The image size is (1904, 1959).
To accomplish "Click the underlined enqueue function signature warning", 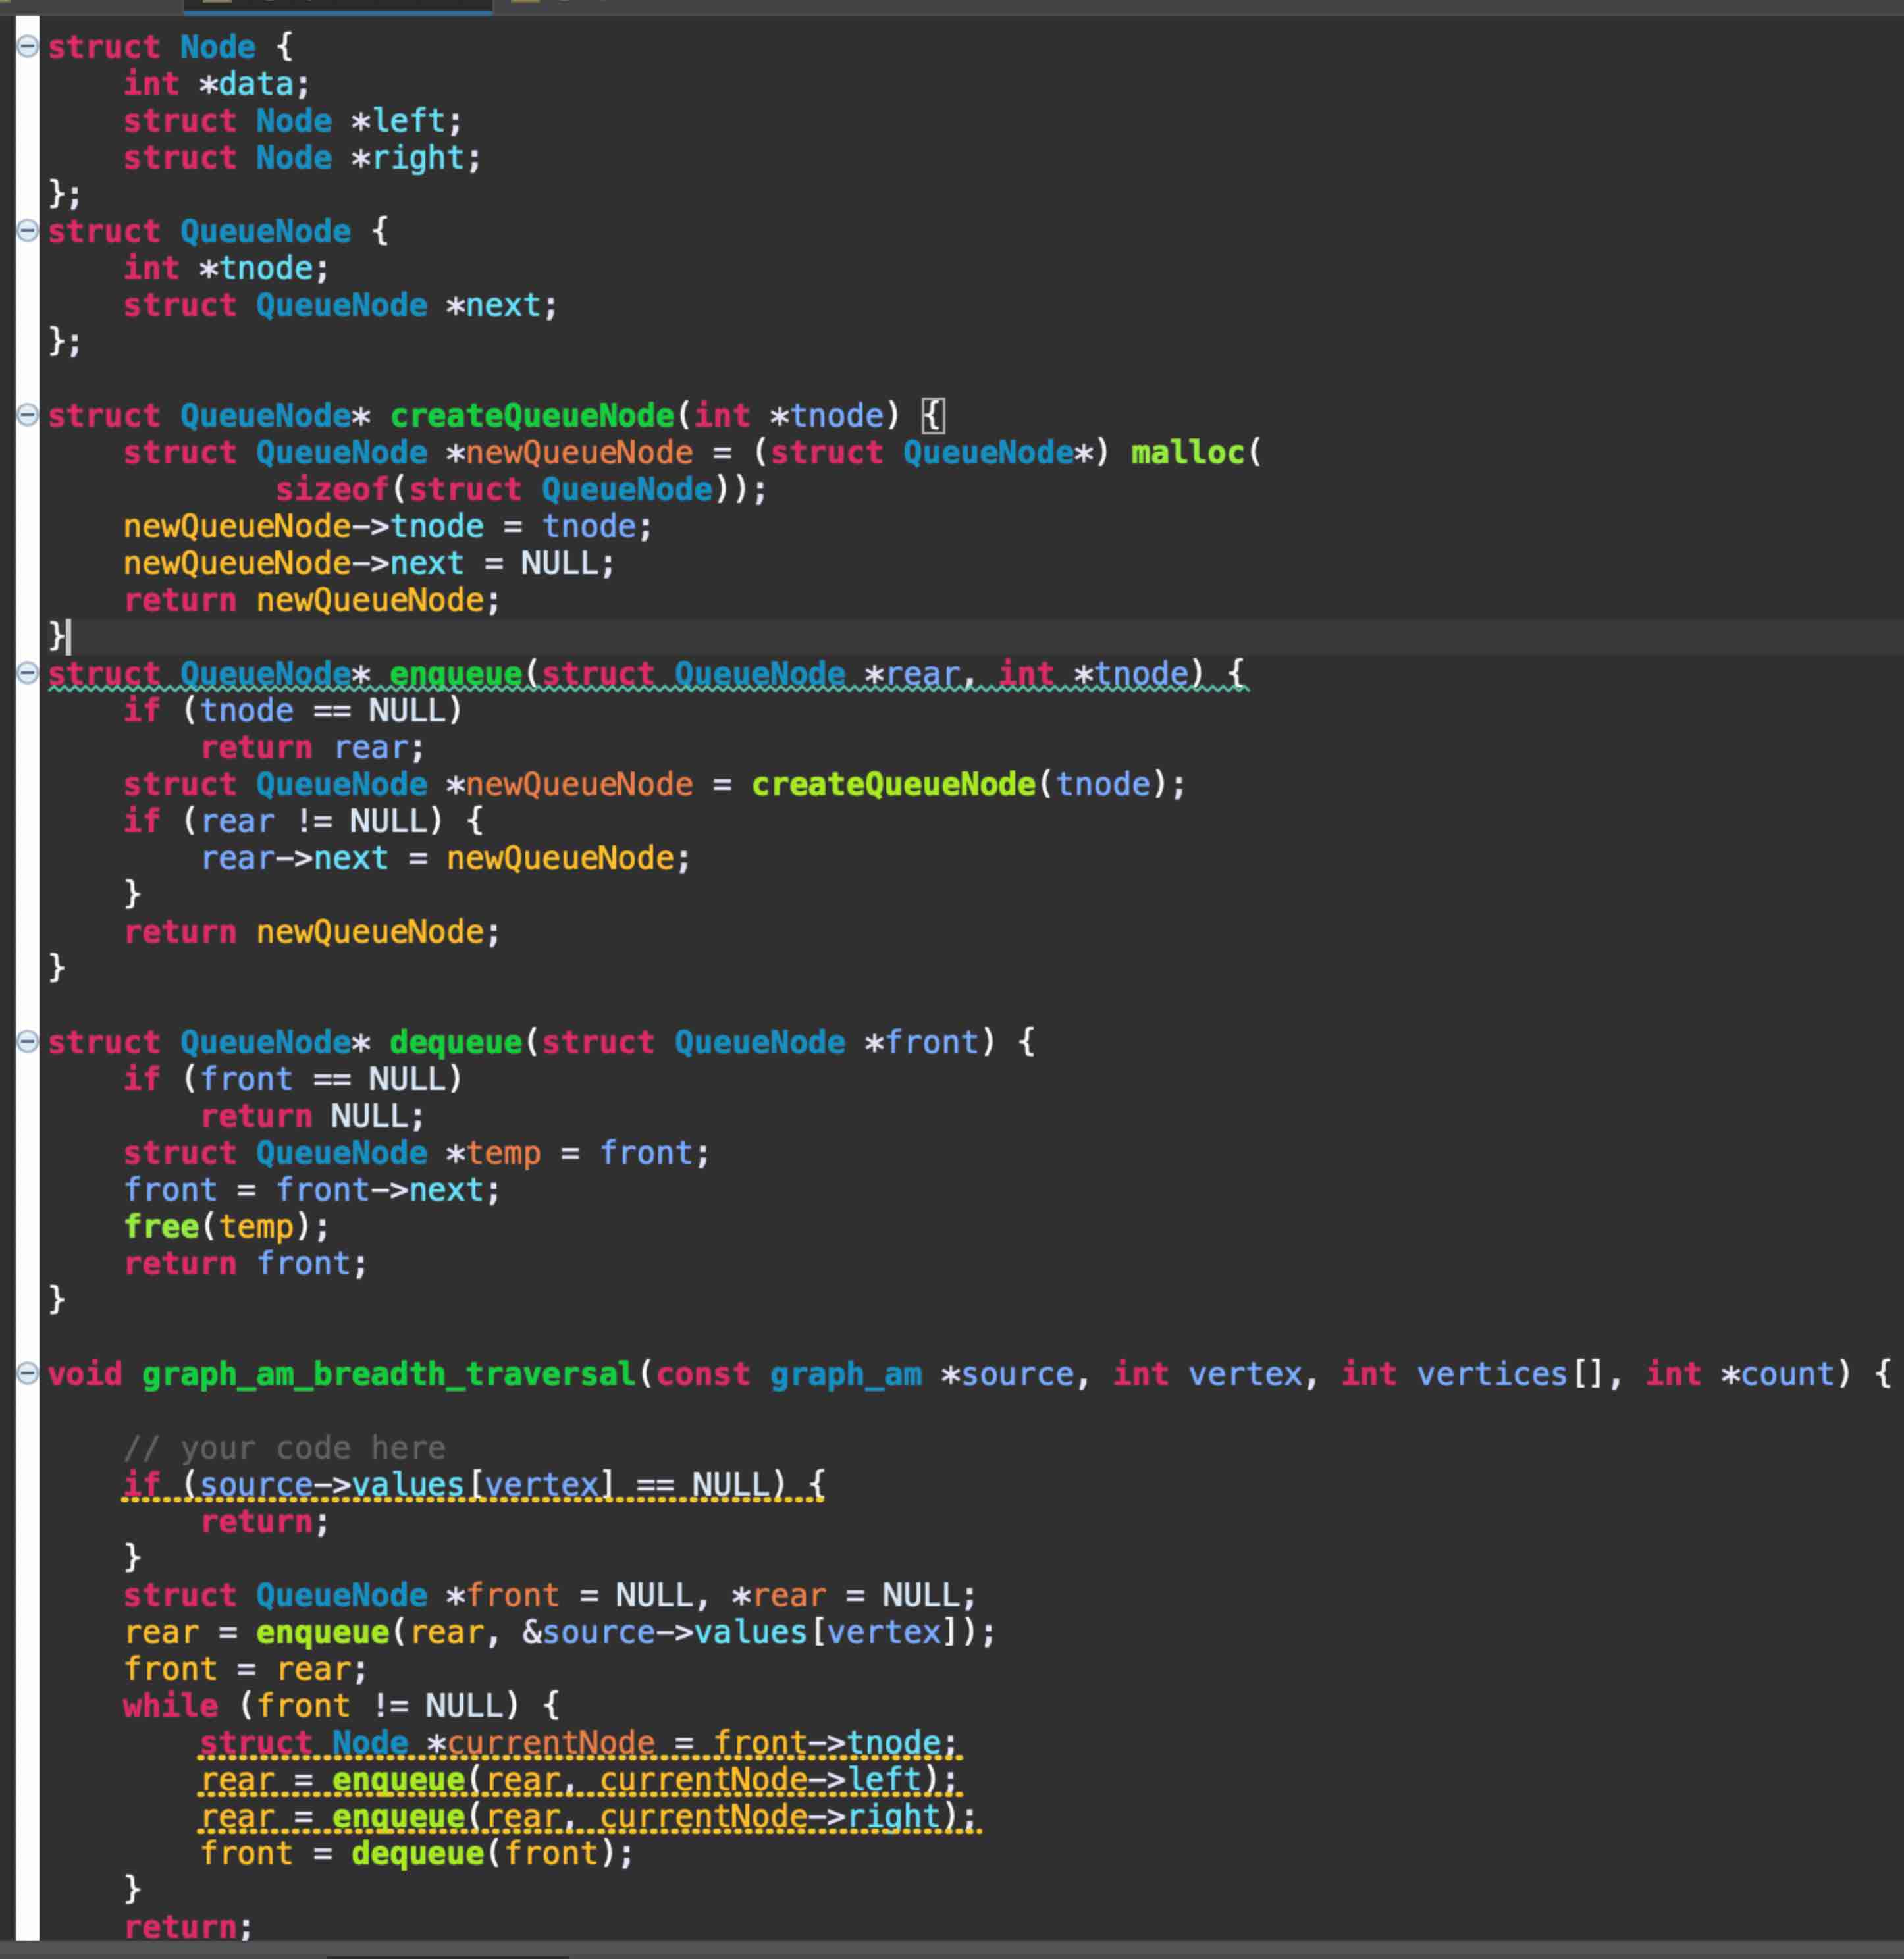I will coord(640,673).
